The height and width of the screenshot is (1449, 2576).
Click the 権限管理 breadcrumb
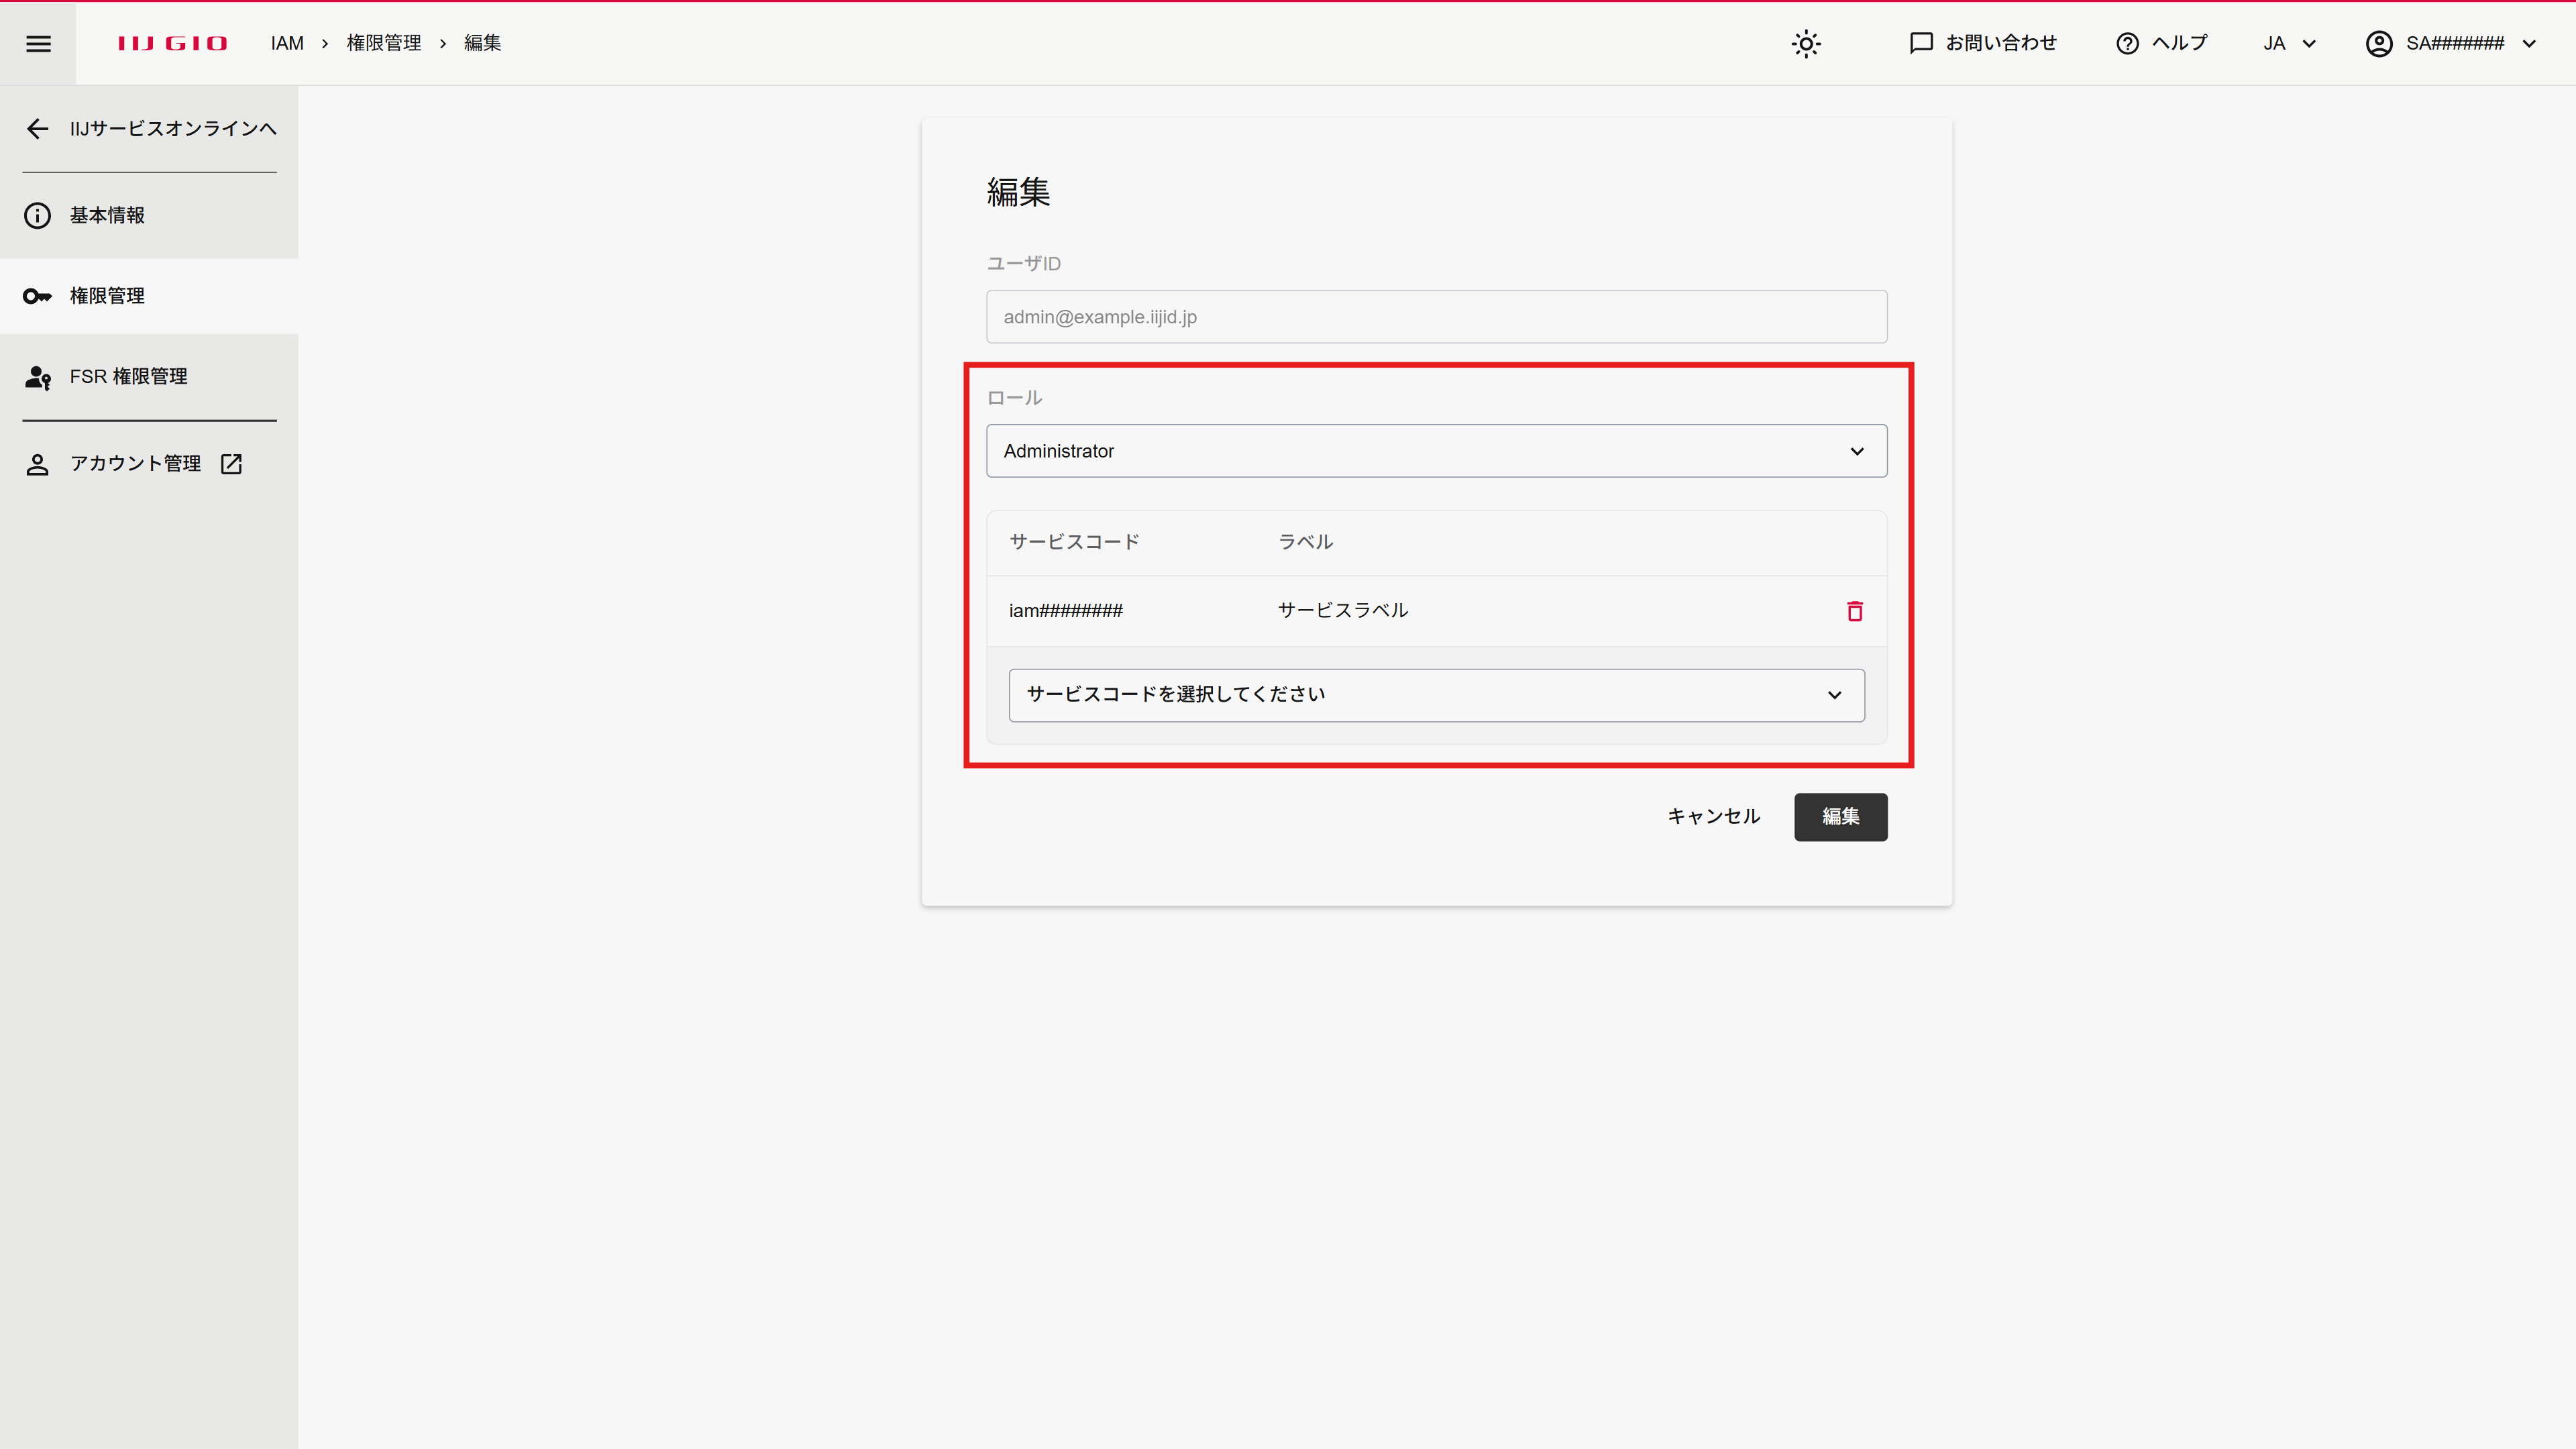(x=384, y=43)
